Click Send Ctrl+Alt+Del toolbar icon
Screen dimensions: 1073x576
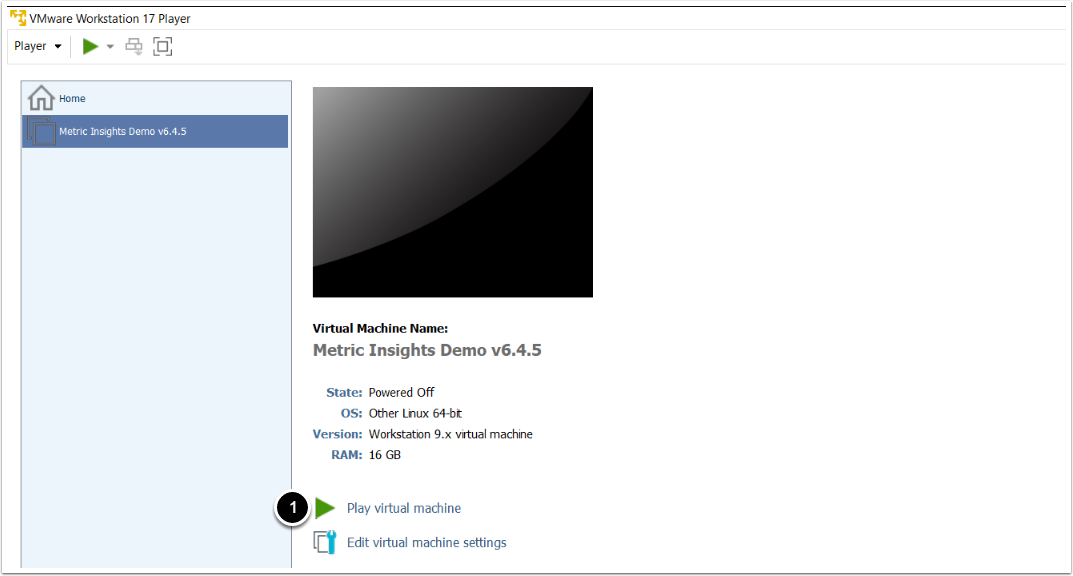(133, 47)
